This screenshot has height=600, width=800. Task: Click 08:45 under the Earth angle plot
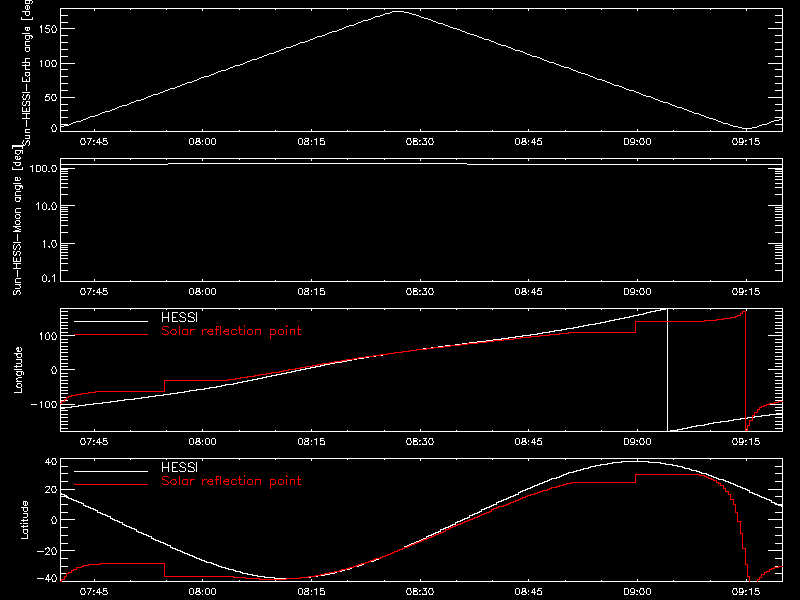pyautogui.click(x=529, y=142)
